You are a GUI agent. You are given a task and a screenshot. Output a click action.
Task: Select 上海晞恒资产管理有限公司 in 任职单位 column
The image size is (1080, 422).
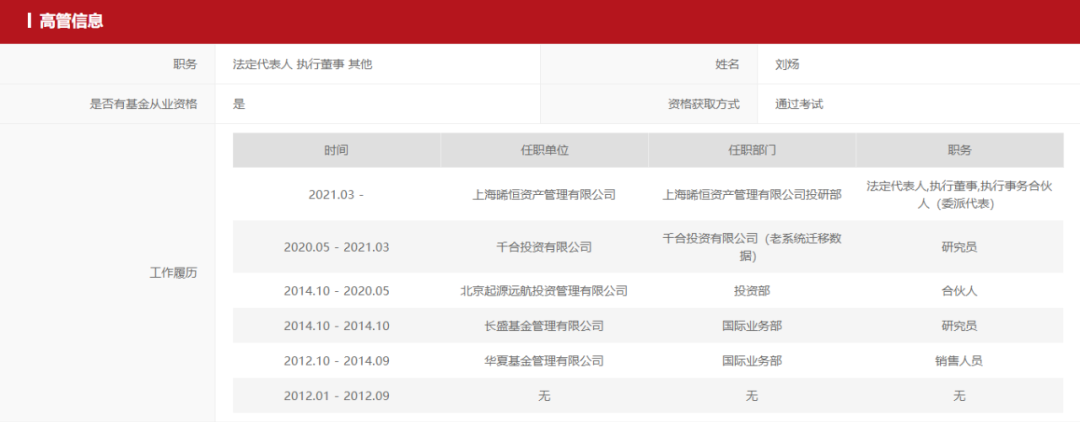click(x=544, y=194)
